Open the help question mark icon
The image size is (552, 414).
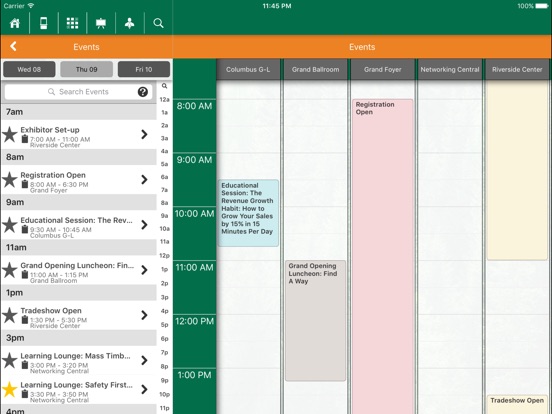(143, 92)
